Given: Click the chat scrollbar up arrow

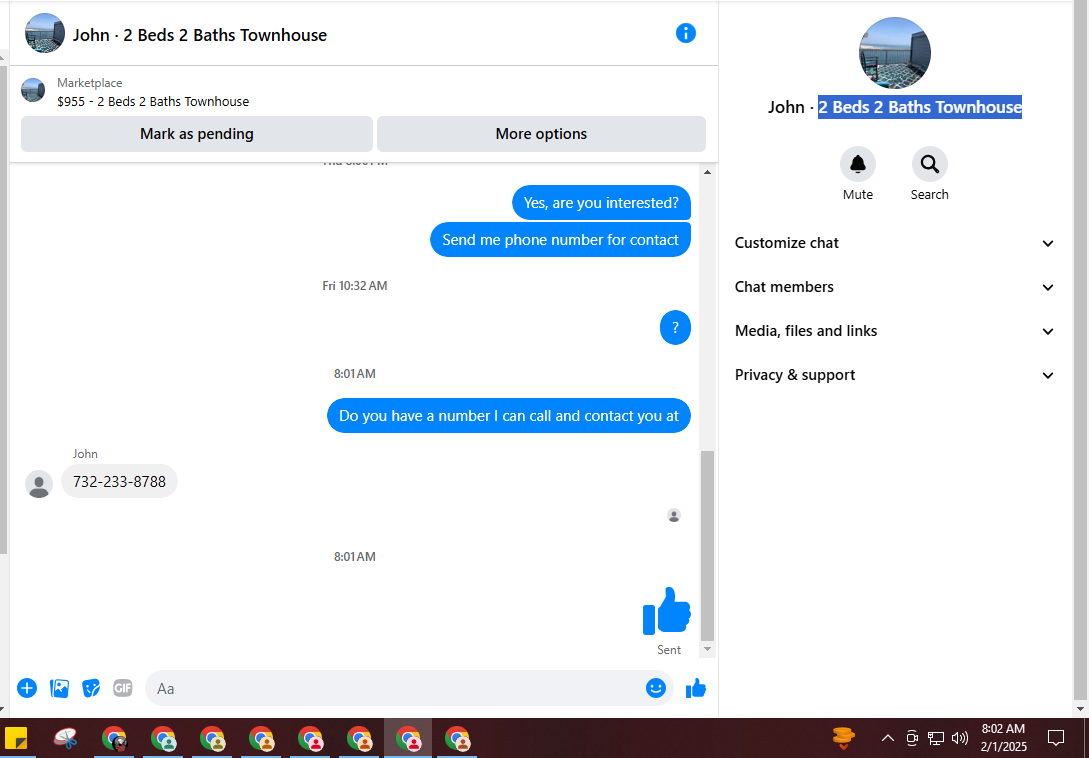Looking at the screenshot, I should (707, 172).
